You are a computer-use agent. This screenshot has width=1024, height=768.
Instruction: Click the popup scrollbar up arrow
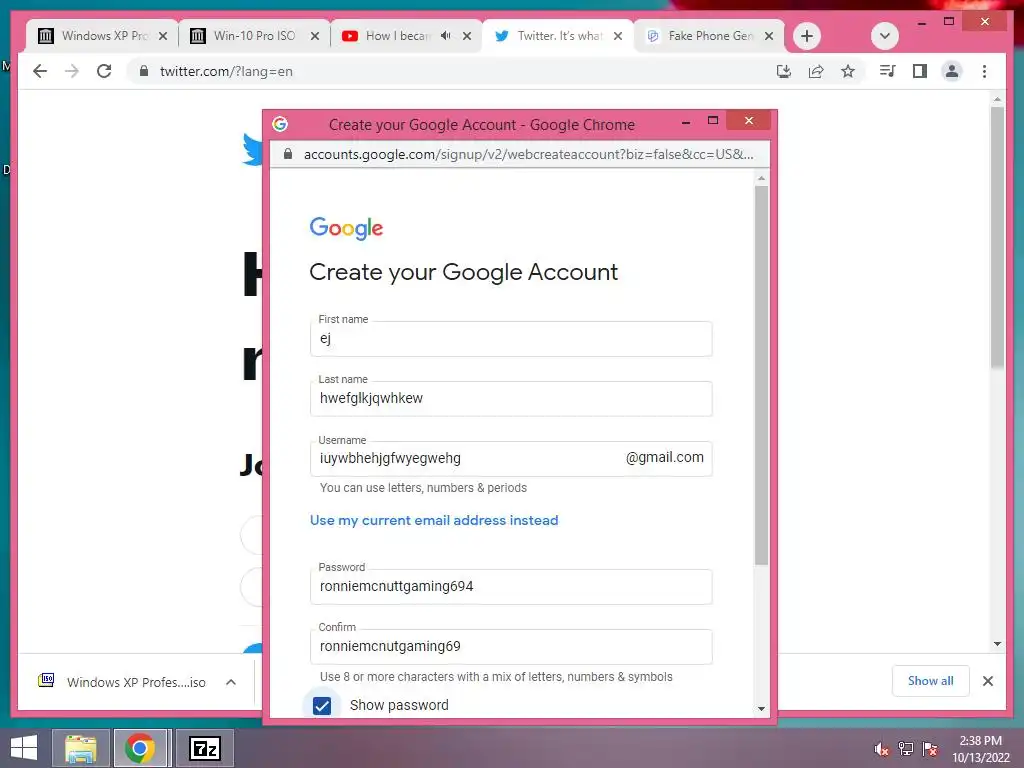[761, 178]
